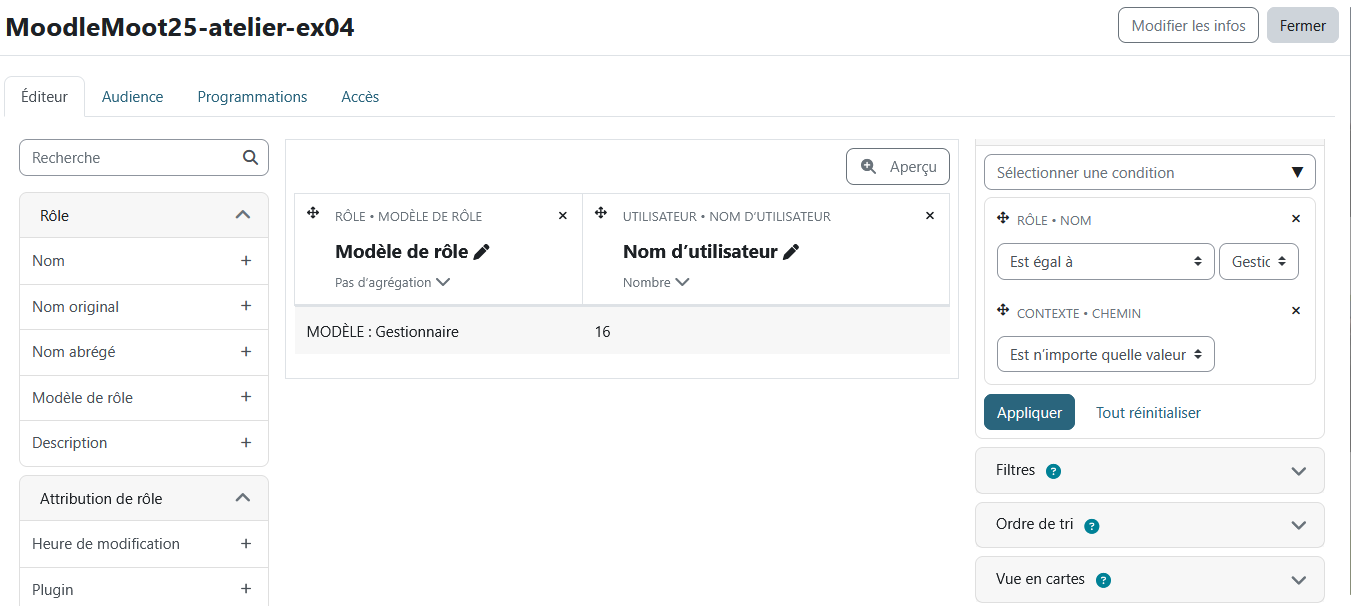Switch to the Audience tab
1351x606 pixels.
coord(132,96)
